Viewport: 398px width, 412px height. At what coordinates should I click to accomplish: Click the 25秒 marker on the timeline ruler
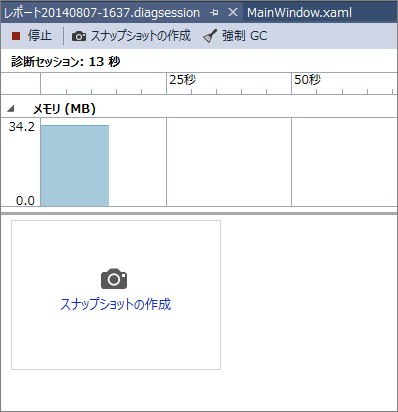183,80
